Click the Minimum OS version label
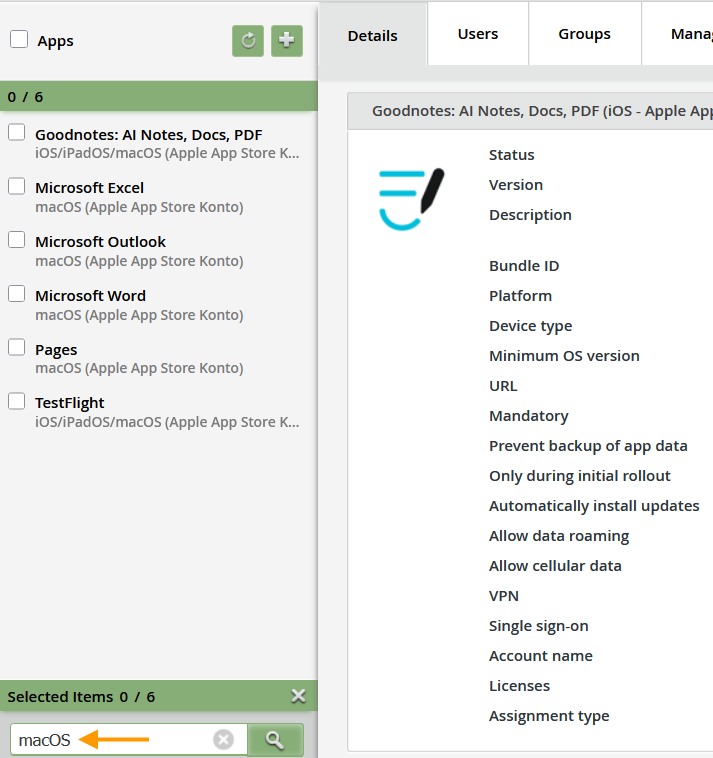 tap(564, 356)
